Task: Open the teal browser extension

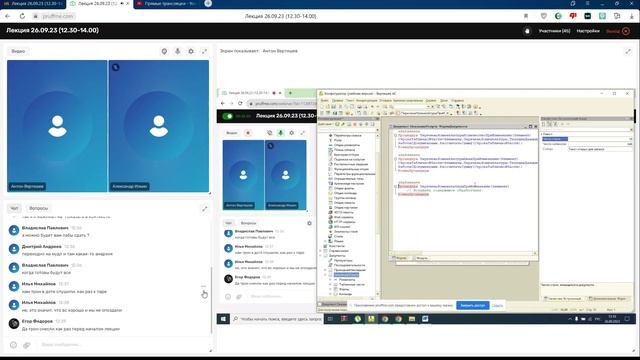Action: coord(602,16)
